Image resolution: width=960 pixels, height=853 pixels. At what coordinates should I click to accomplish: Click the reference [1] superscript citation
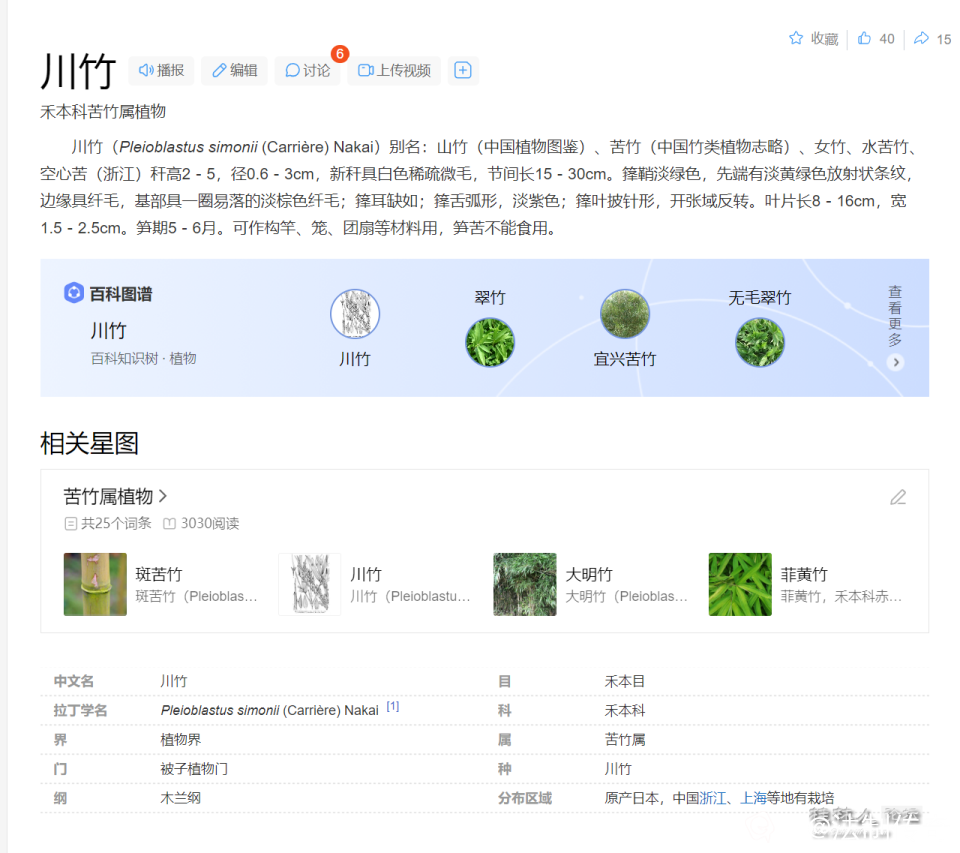pyautogui.click(x=393, y=707)
